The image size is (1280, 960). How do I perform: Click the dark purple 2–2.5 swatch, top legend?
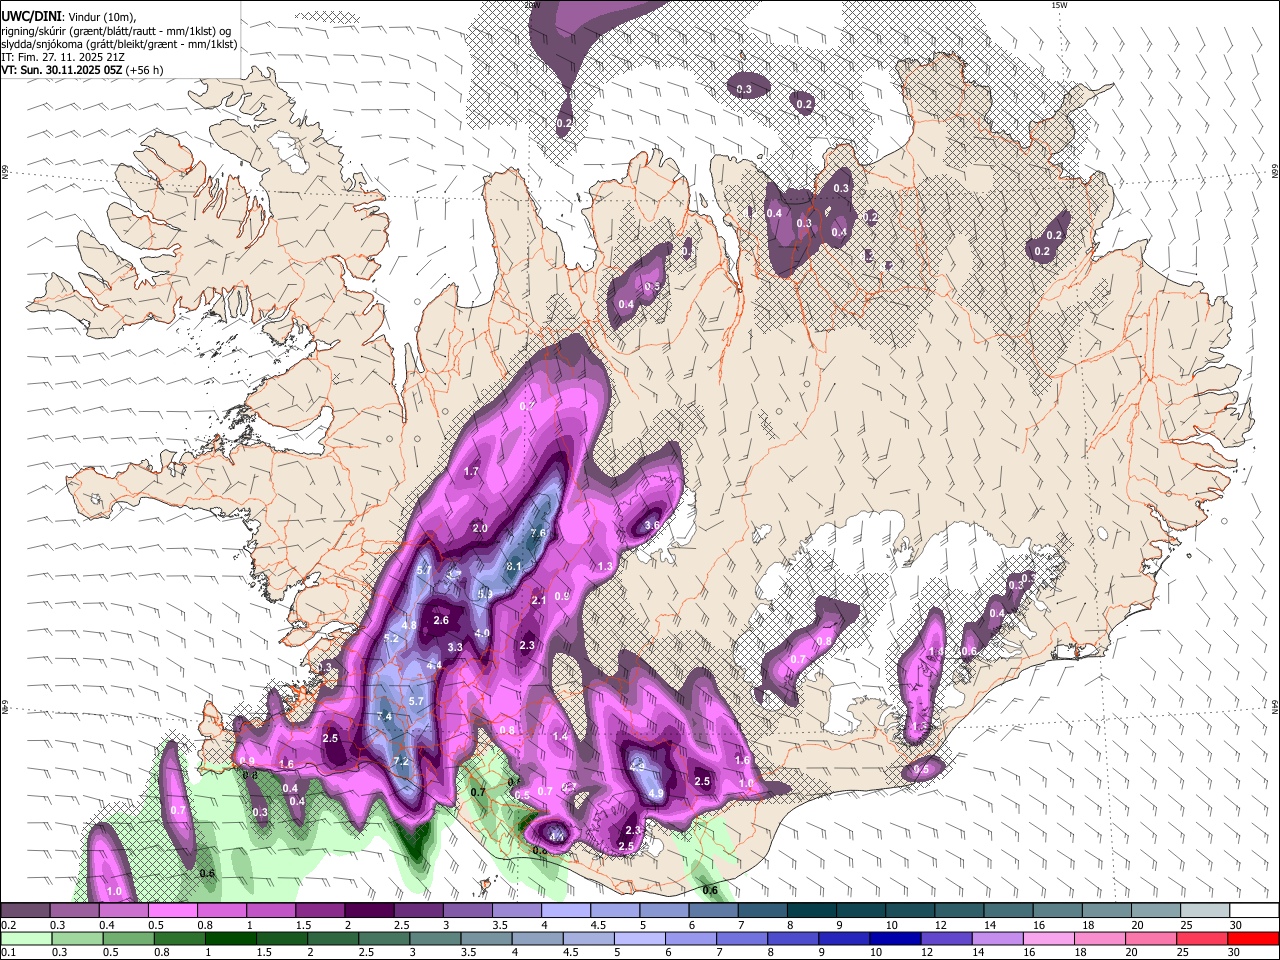point(371,910)
